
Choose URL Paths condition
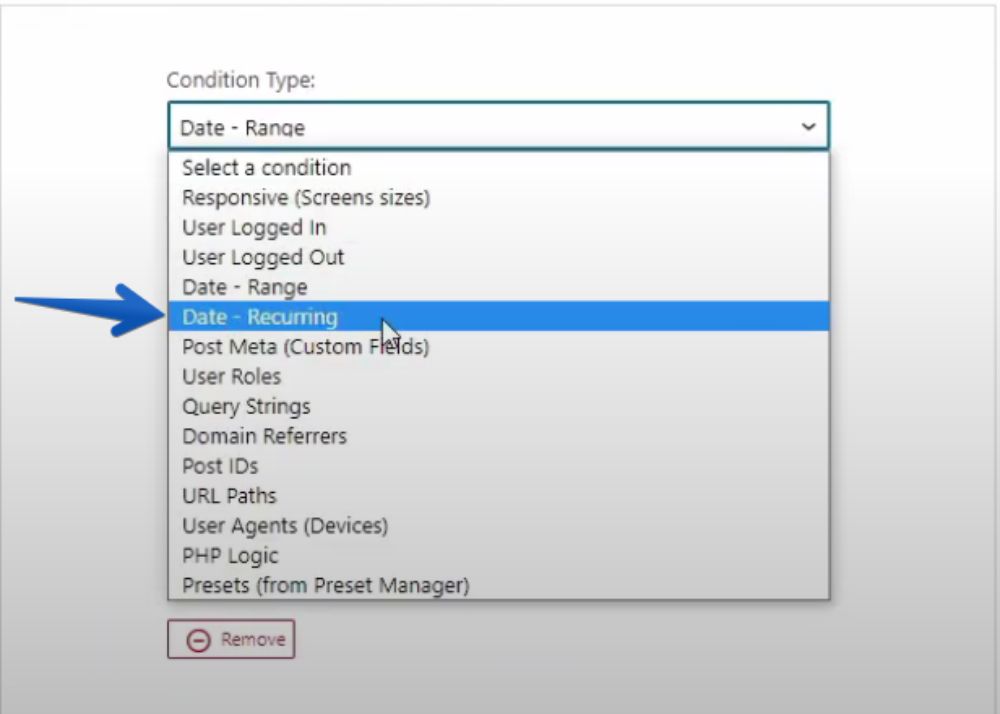(499, 496)
